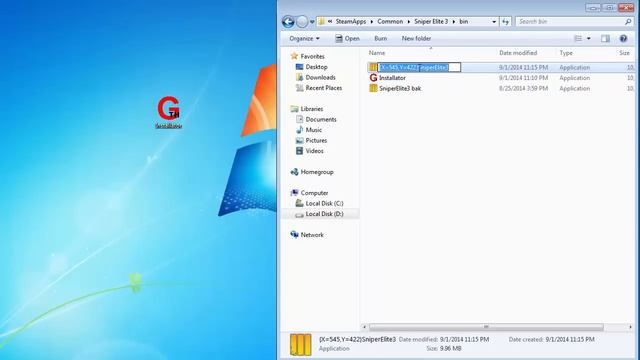Select the Installator file's G icon
Image resolution: width=640 pixels, height=360 pixels.
[373, 78]
